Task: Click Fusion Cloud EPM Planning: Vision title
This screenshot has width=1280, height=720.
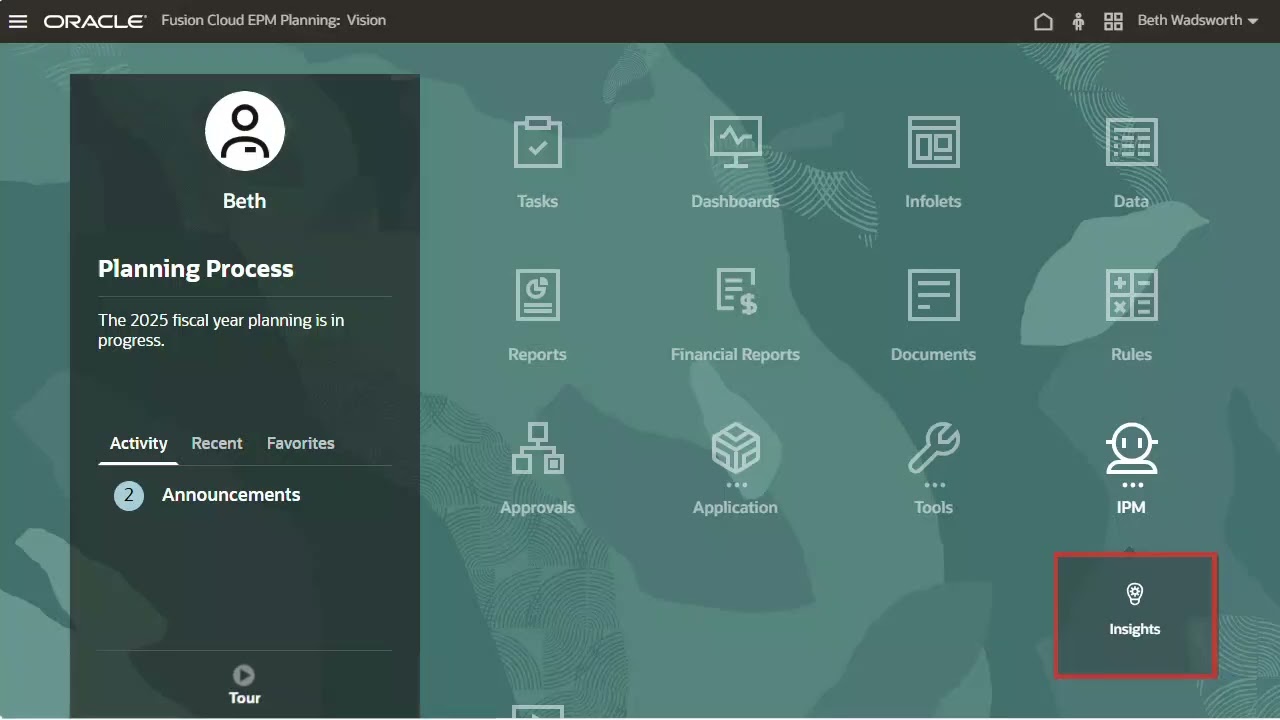Action: (x=273, y=20)
